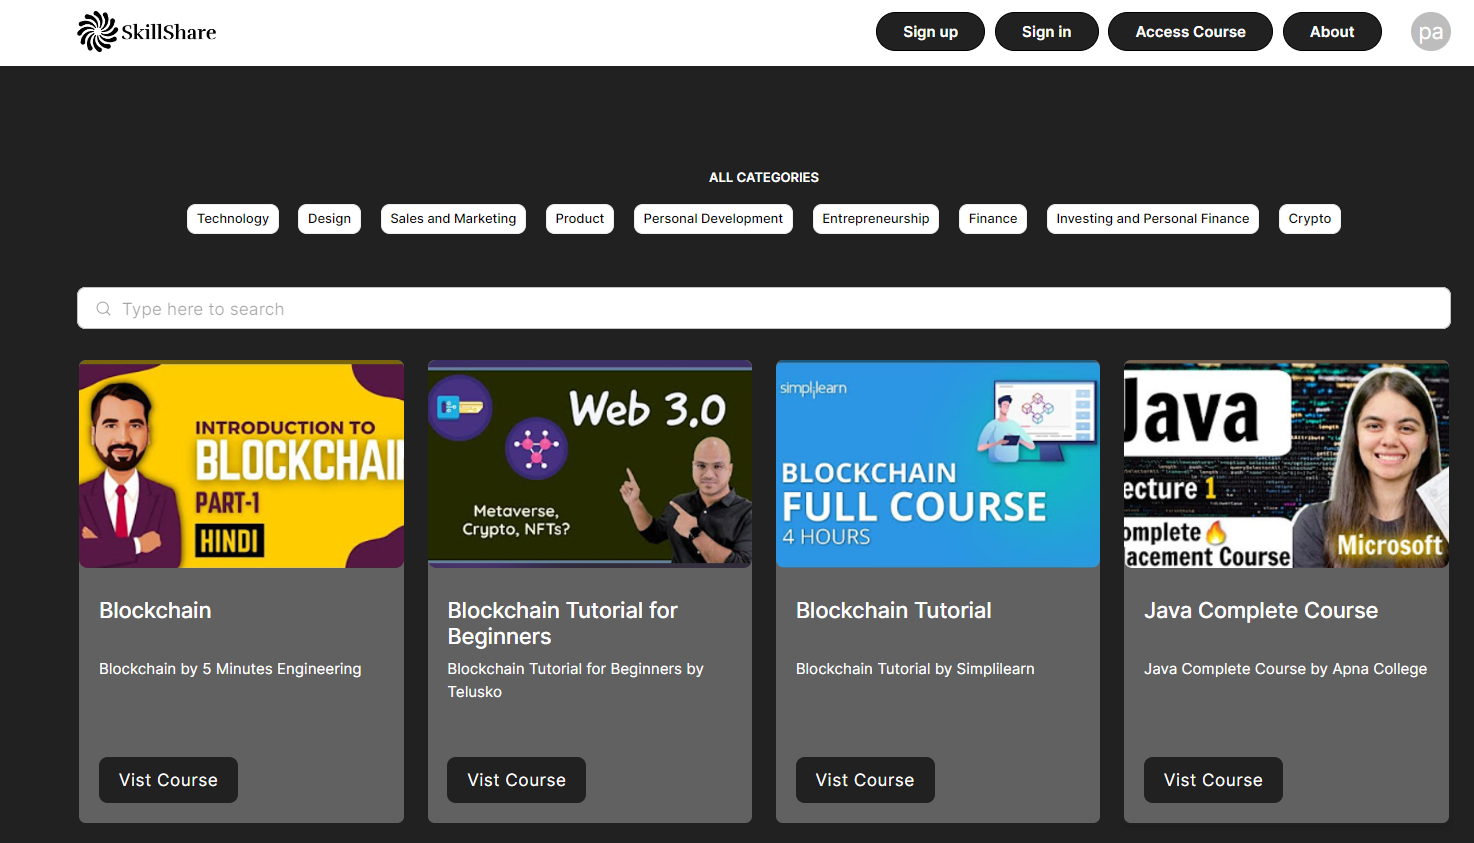Image resolution: width=1474 pixels, height=843 pixels.
Task: Open the Introduction to Blockchain Hindi thumbnail
Action: [x=241, y=464]
